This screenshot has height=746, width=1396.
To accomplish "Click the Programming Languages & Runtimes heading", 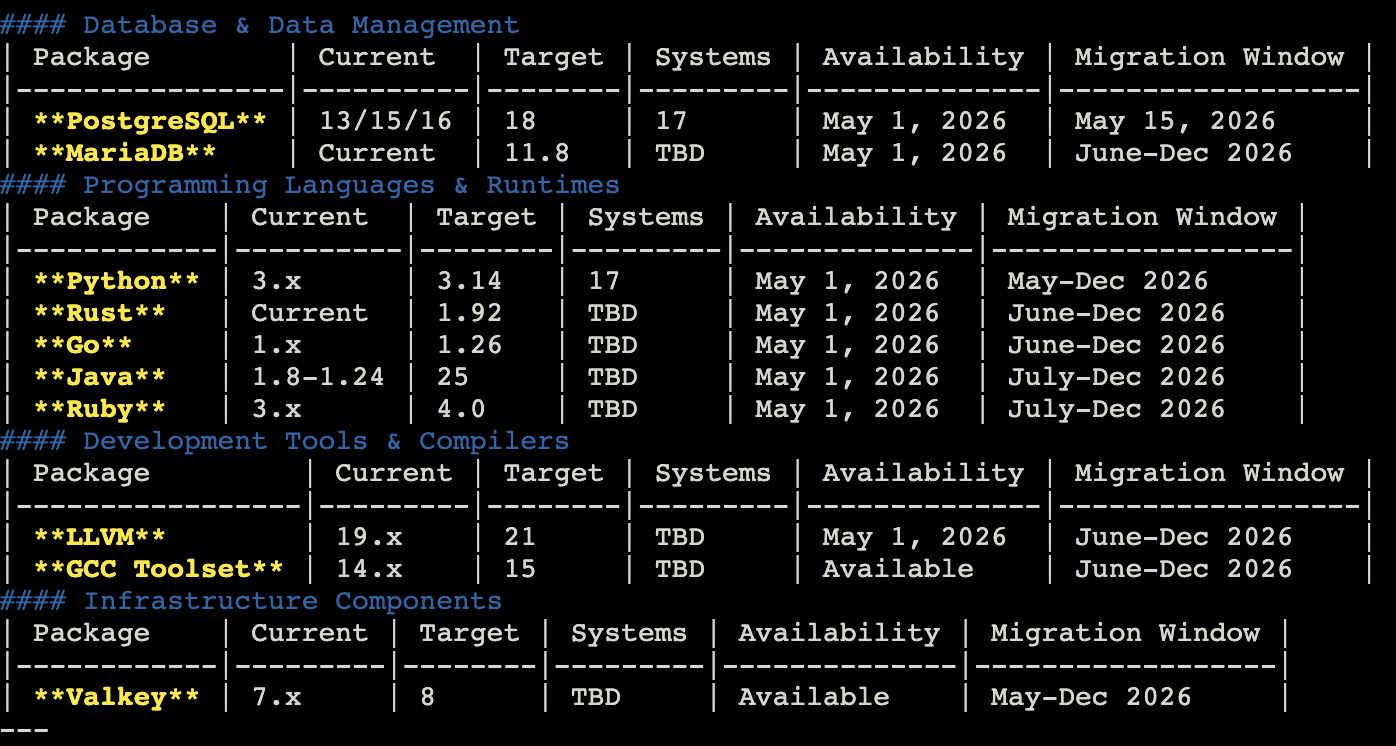I will (351, 185).
